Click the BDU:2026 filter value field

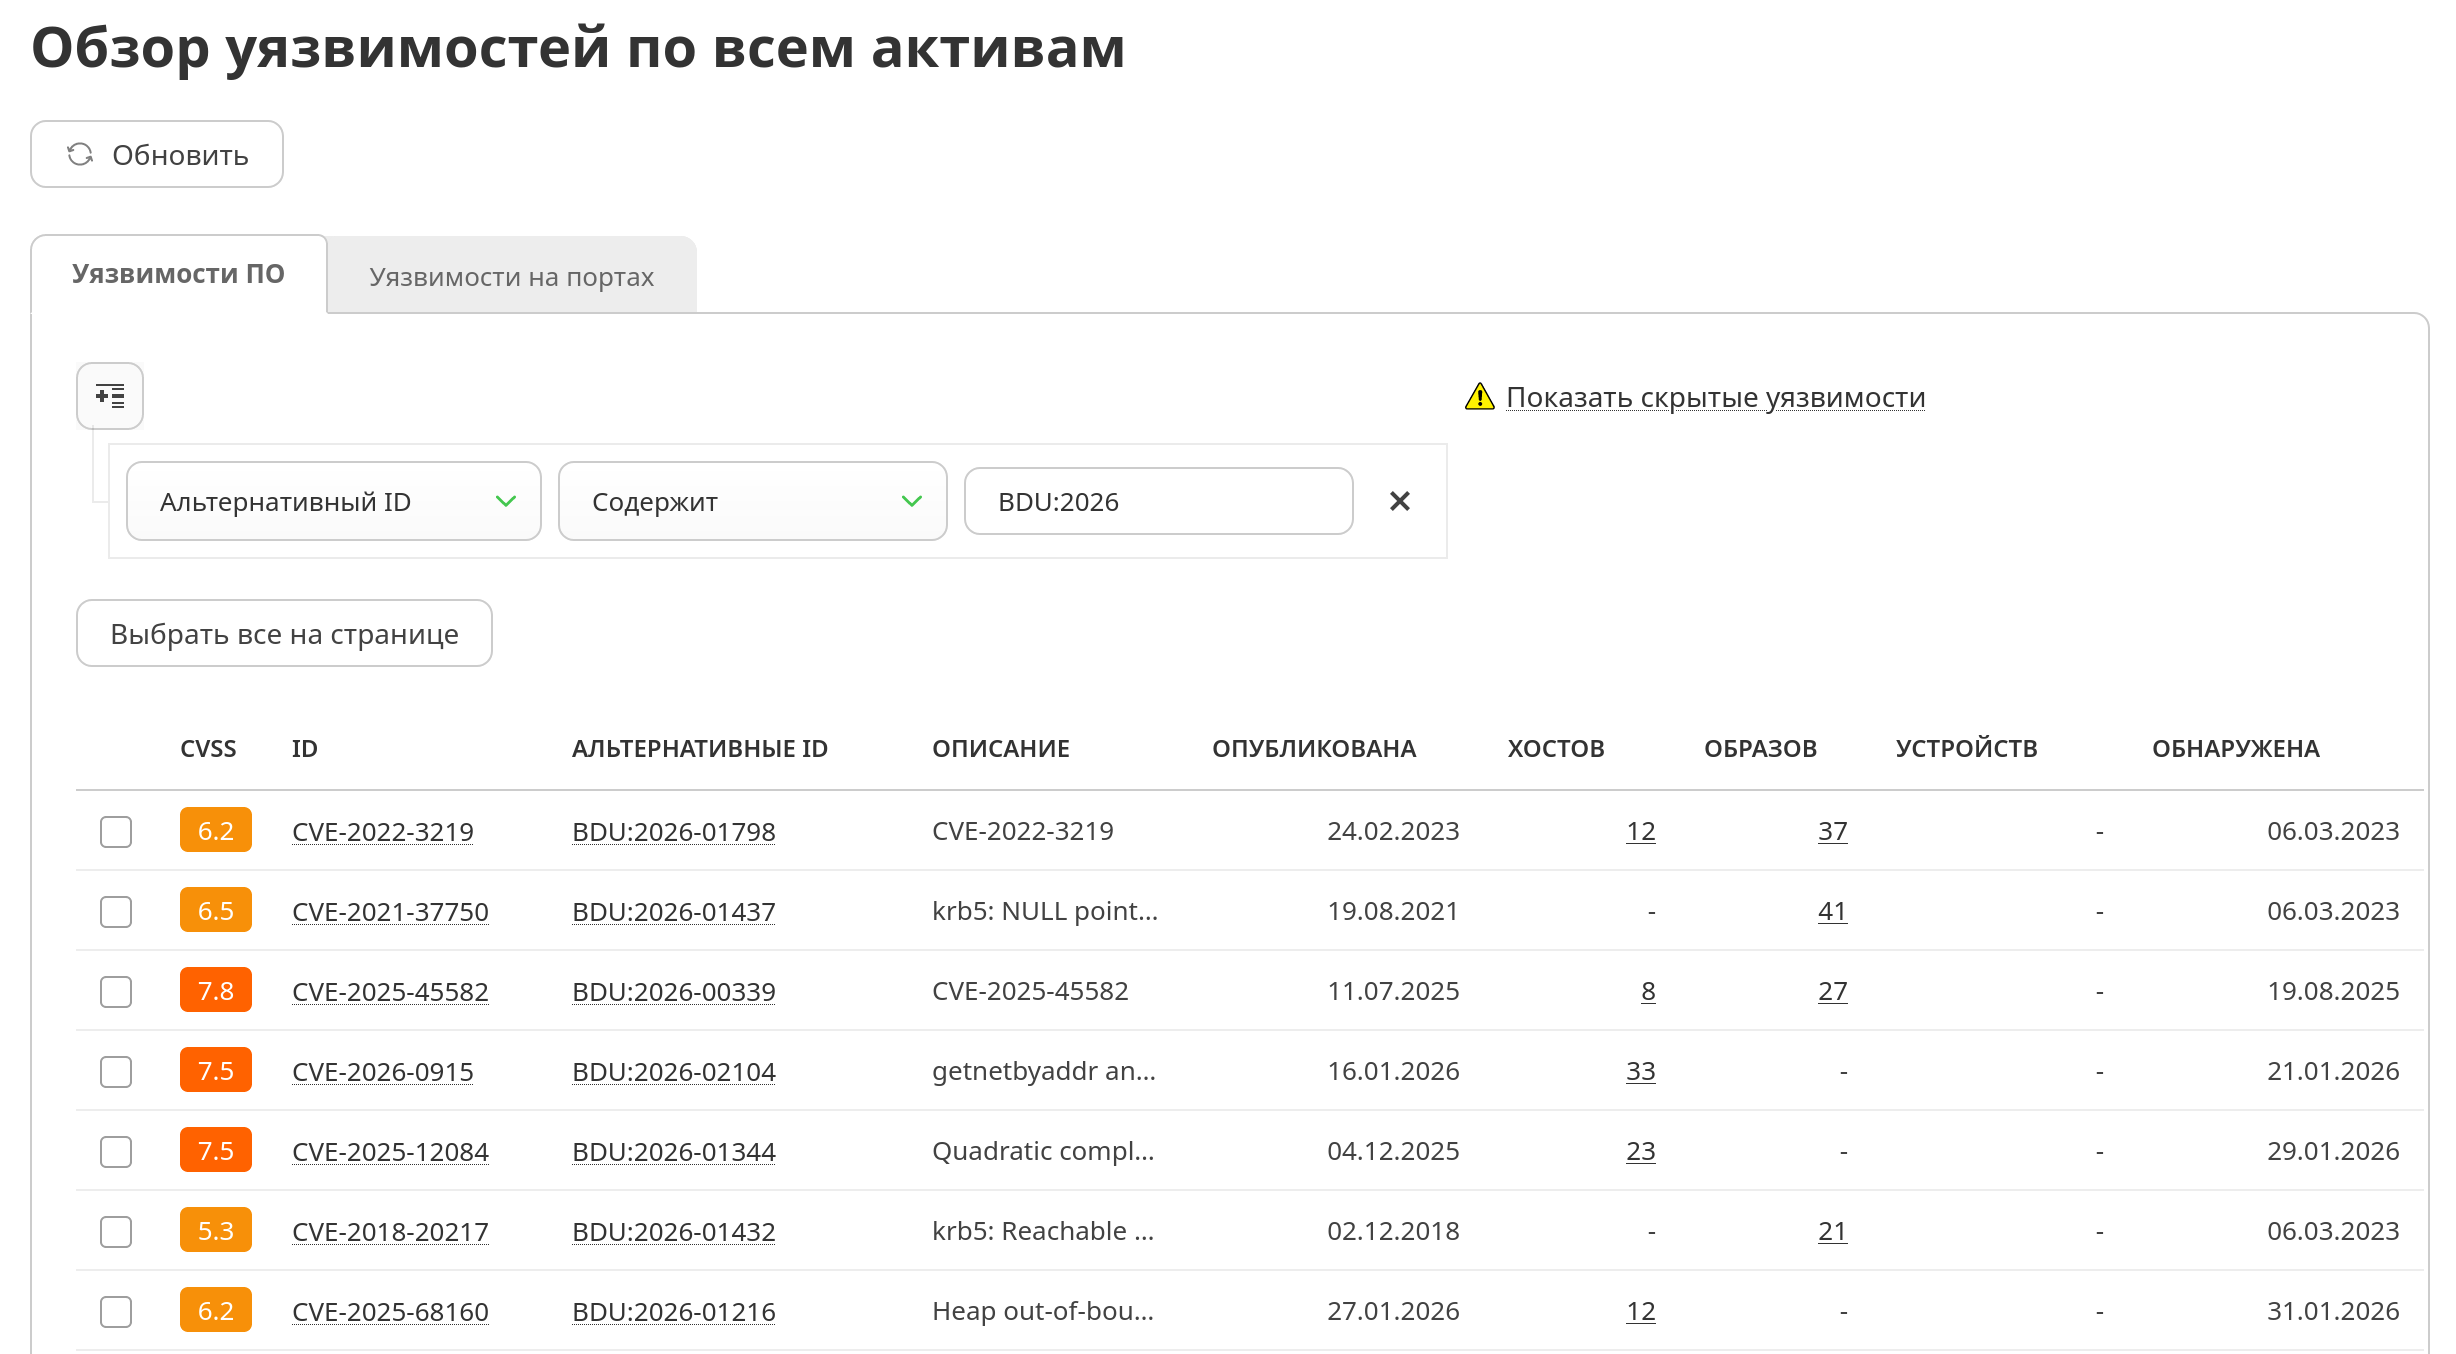coord(1158,501)
